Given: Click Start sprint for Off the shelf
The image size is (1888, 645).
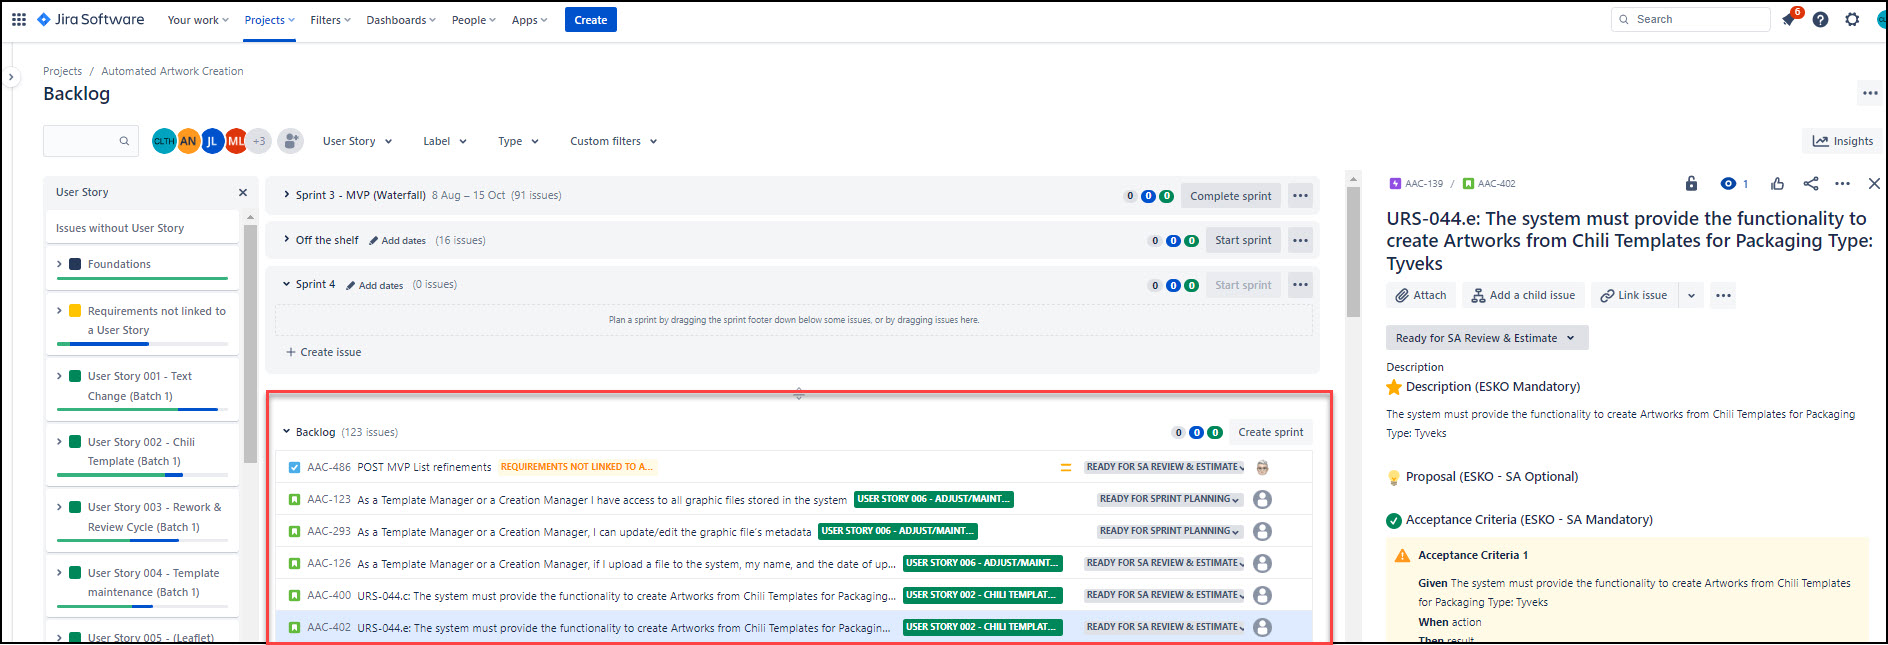Looking at the screenshot, I should coord(1243,240).
